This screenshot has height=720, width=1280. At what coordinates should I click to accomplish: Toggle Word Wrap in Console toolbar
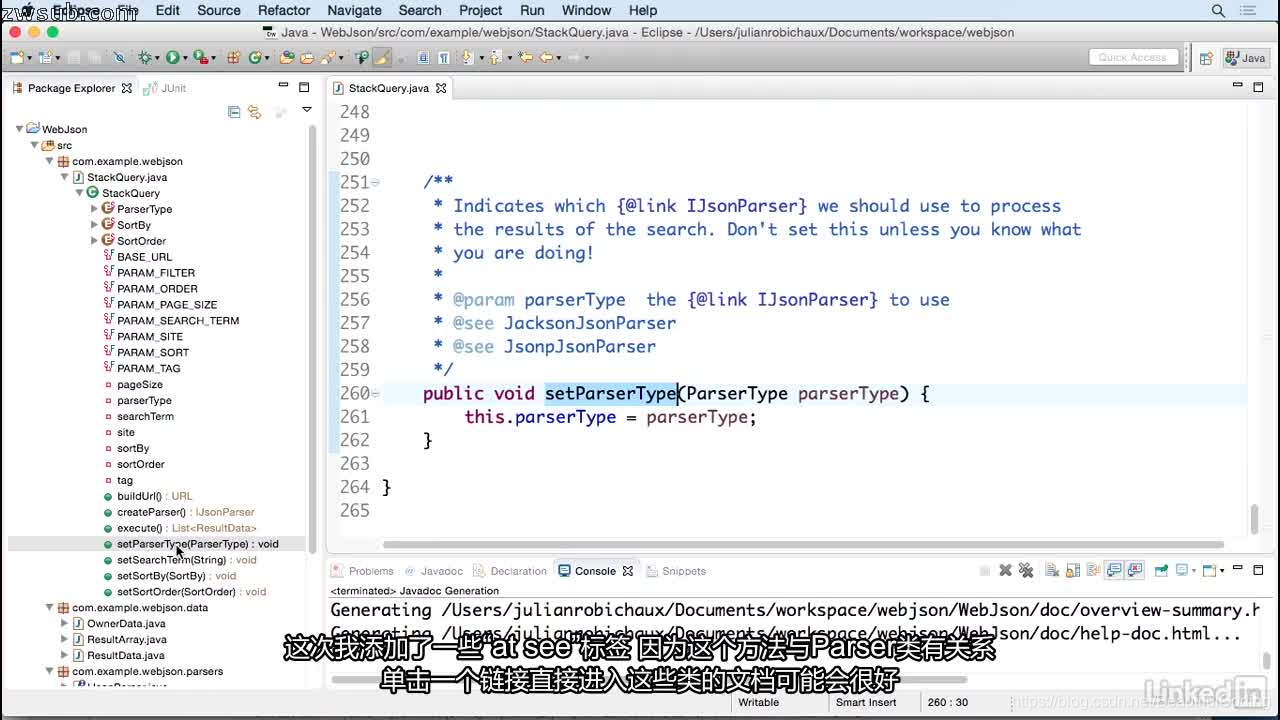coord(1093,571)
